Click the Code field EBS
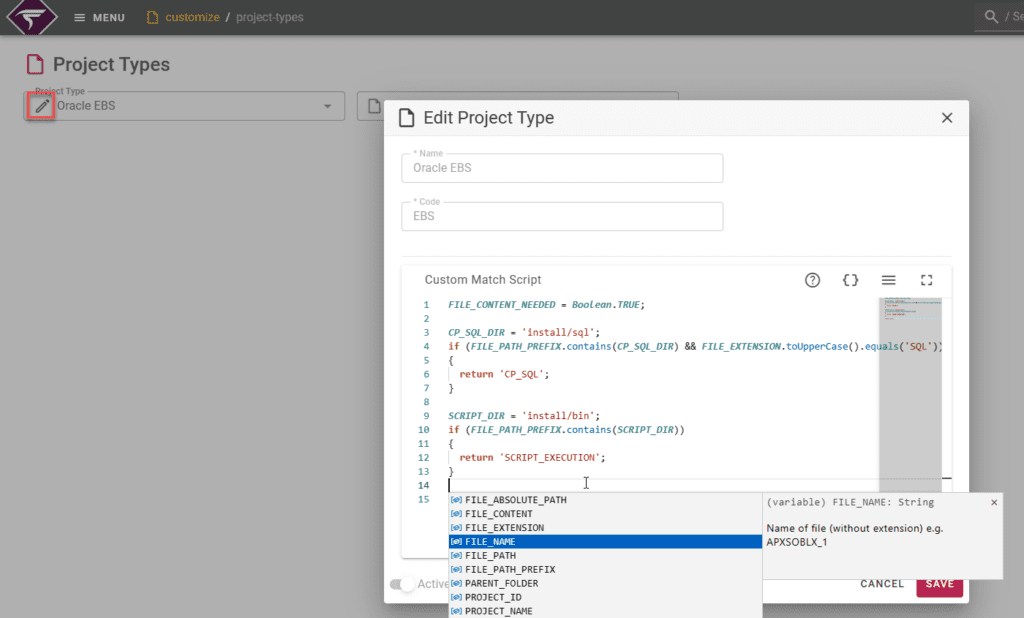Viewport: 1024px width, 618px height. 562,216
